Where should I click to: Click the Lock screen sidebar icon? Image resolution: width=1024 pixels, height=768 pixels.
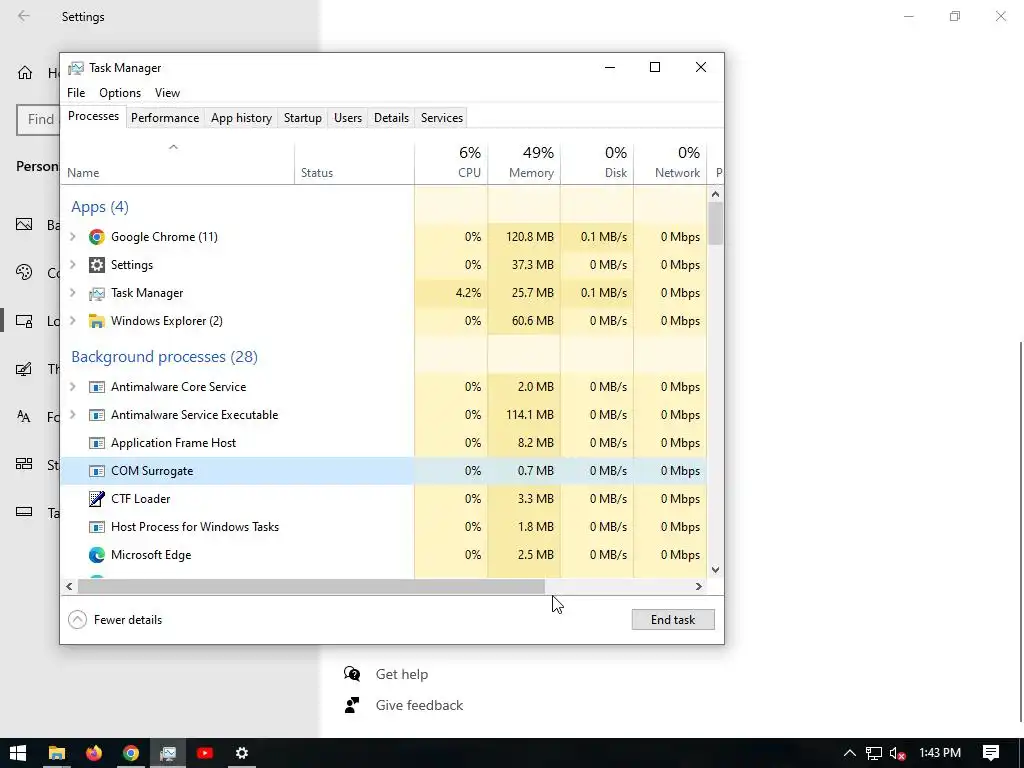(x=24, y=321)
